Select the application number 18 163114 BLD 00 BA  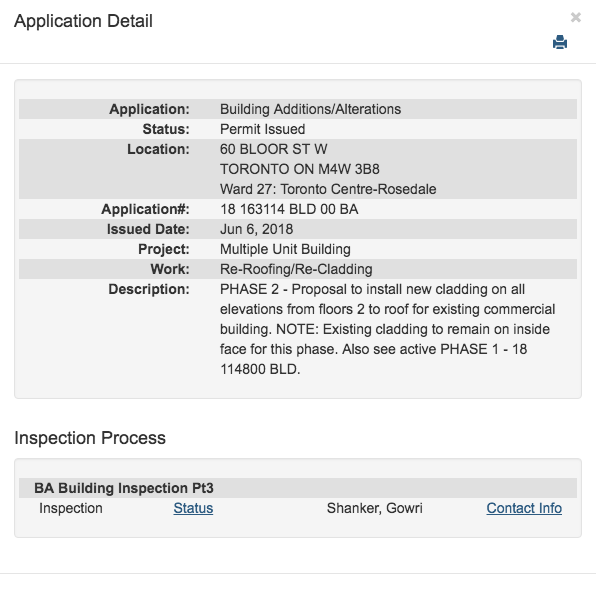click(289, 209)
